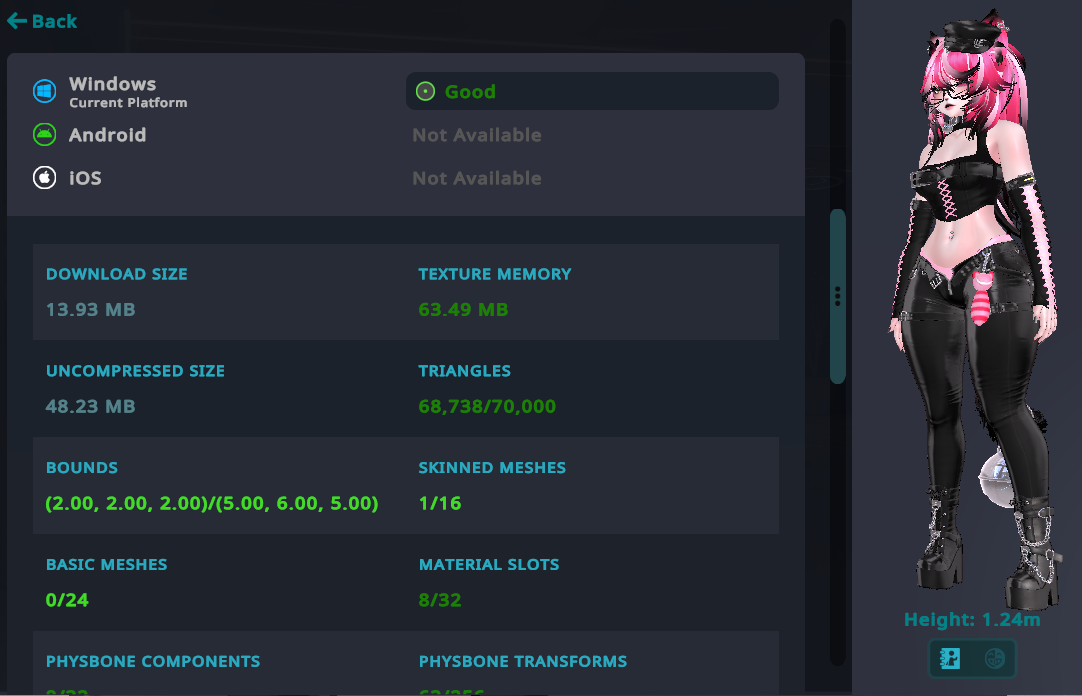Image resolution: width=1082 pixels, height=696 pixels.
Task: Click the green circle performance rank icon
Action: click(425, 92)
